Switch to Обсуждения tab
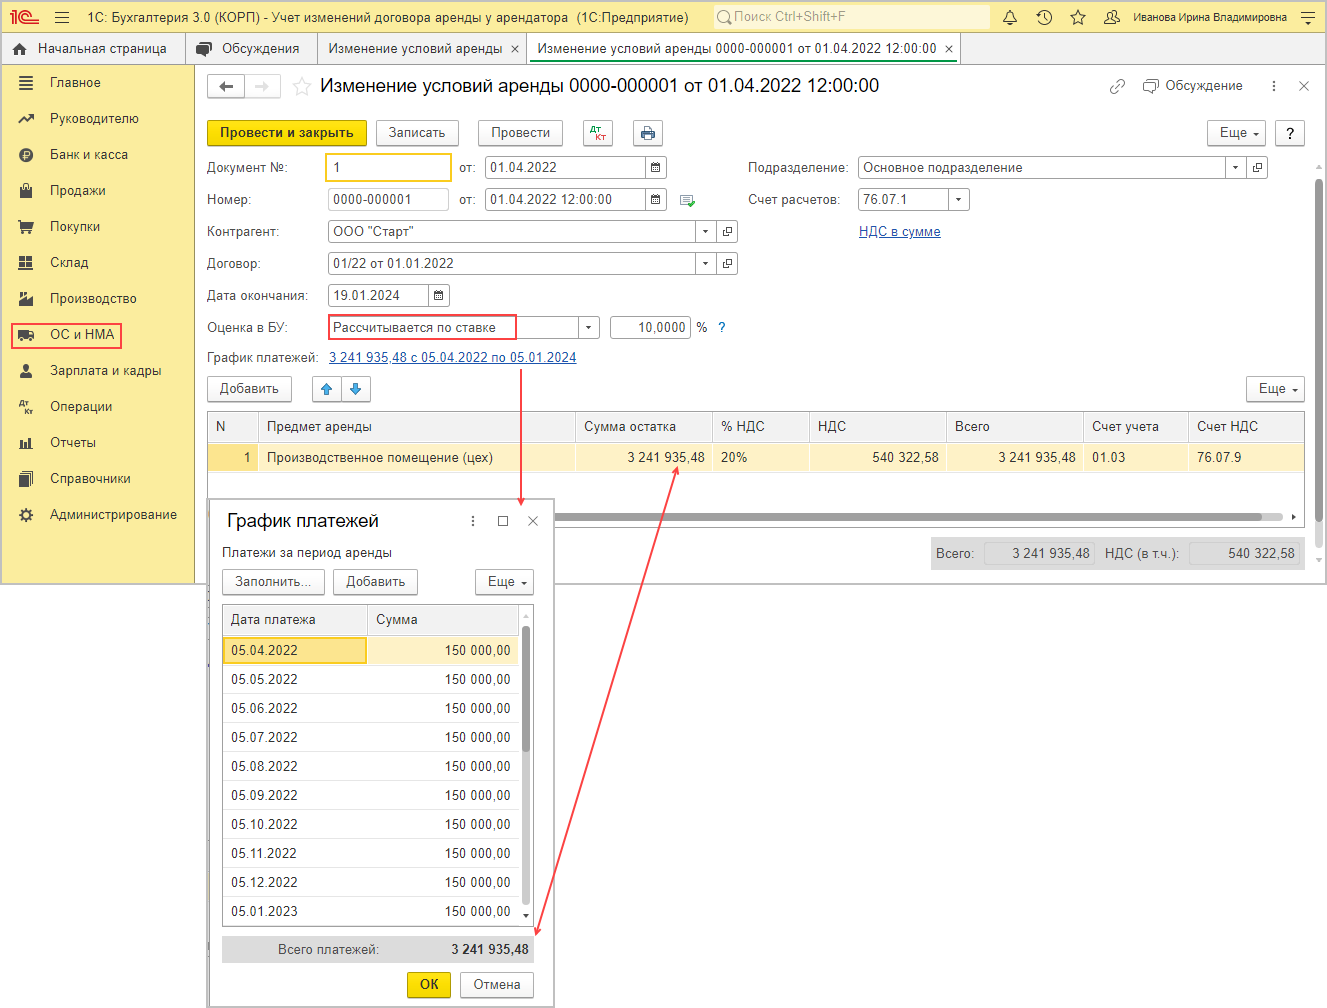1327x1008 pixels. tap(250, 49)
